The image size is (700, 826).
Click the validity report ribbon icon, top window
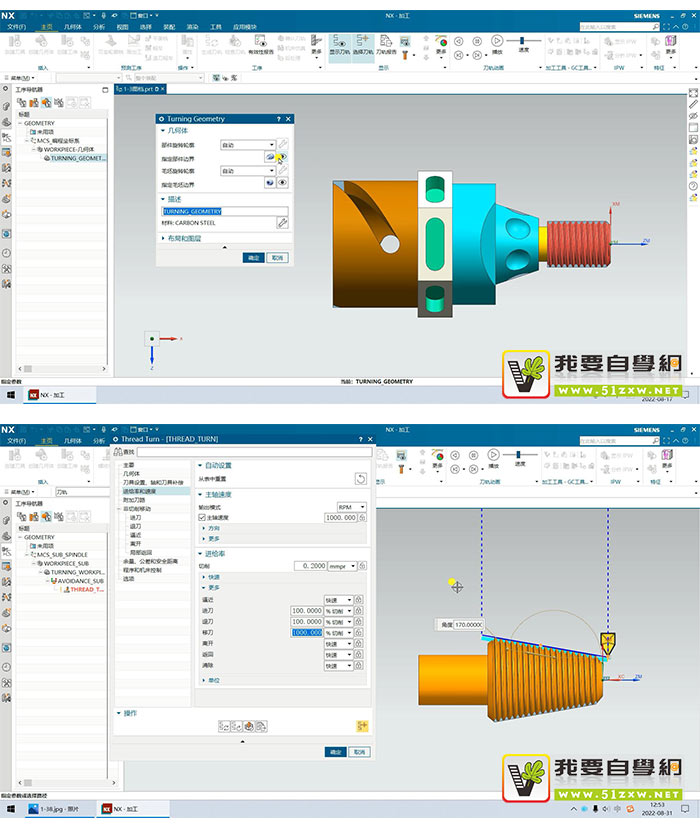260,45
